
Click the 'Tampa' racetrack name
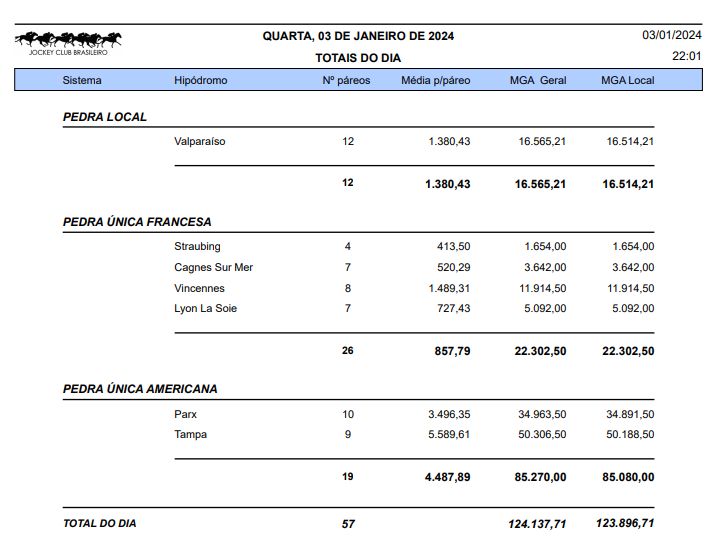pos(190,435)
